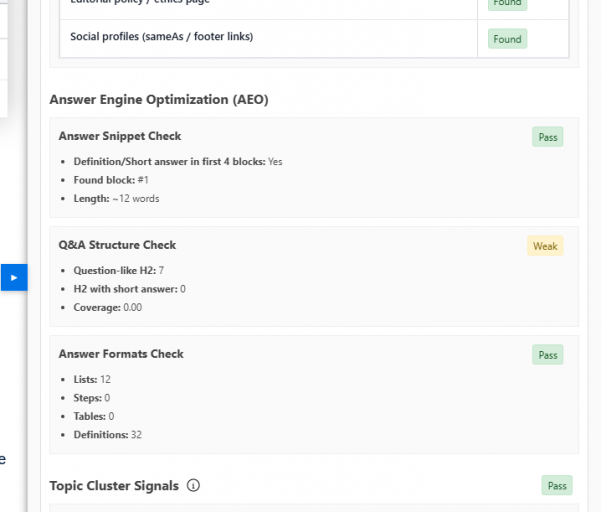Click the Weak badge on Q&A Structure Check

(x=545, y=246)
